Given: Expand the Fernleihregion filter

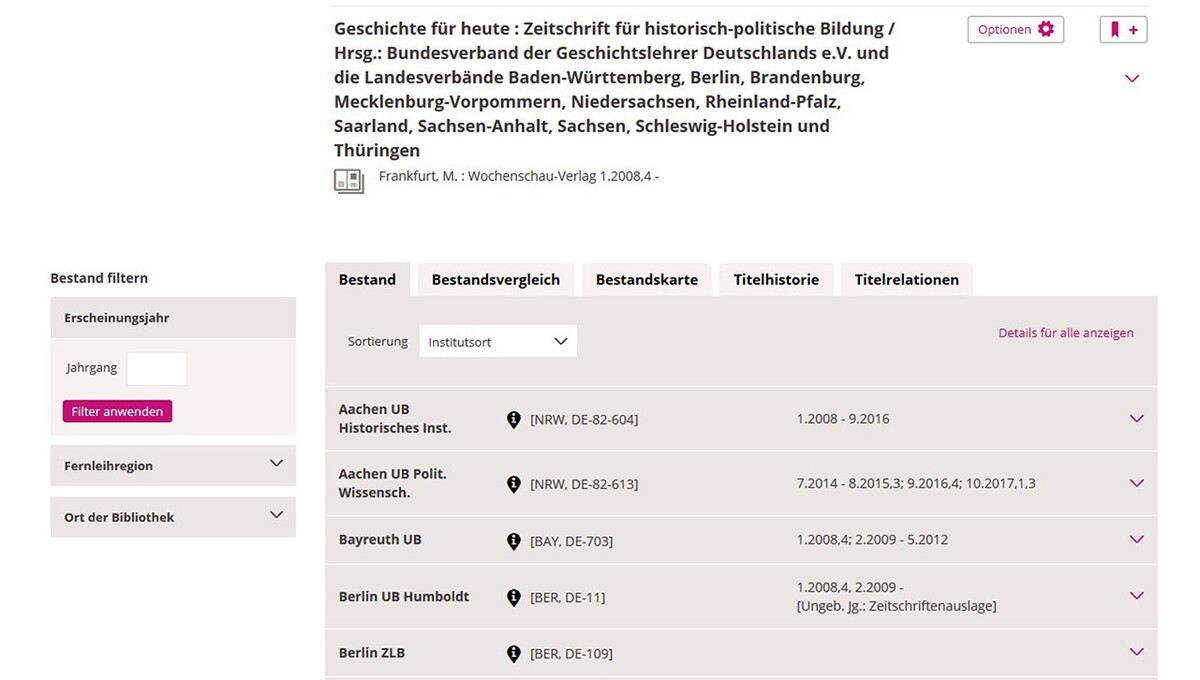Looking at the screenshot, I should click(x=173, y=465).
